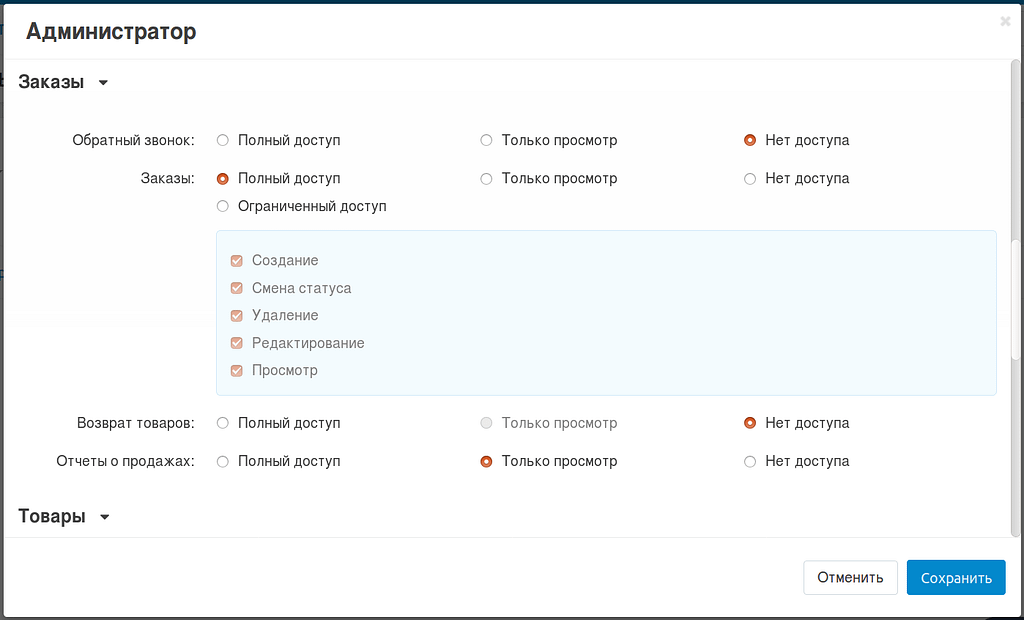Expand the Товары section arrow
The image size is (1024, 620).
pos(104,517)
